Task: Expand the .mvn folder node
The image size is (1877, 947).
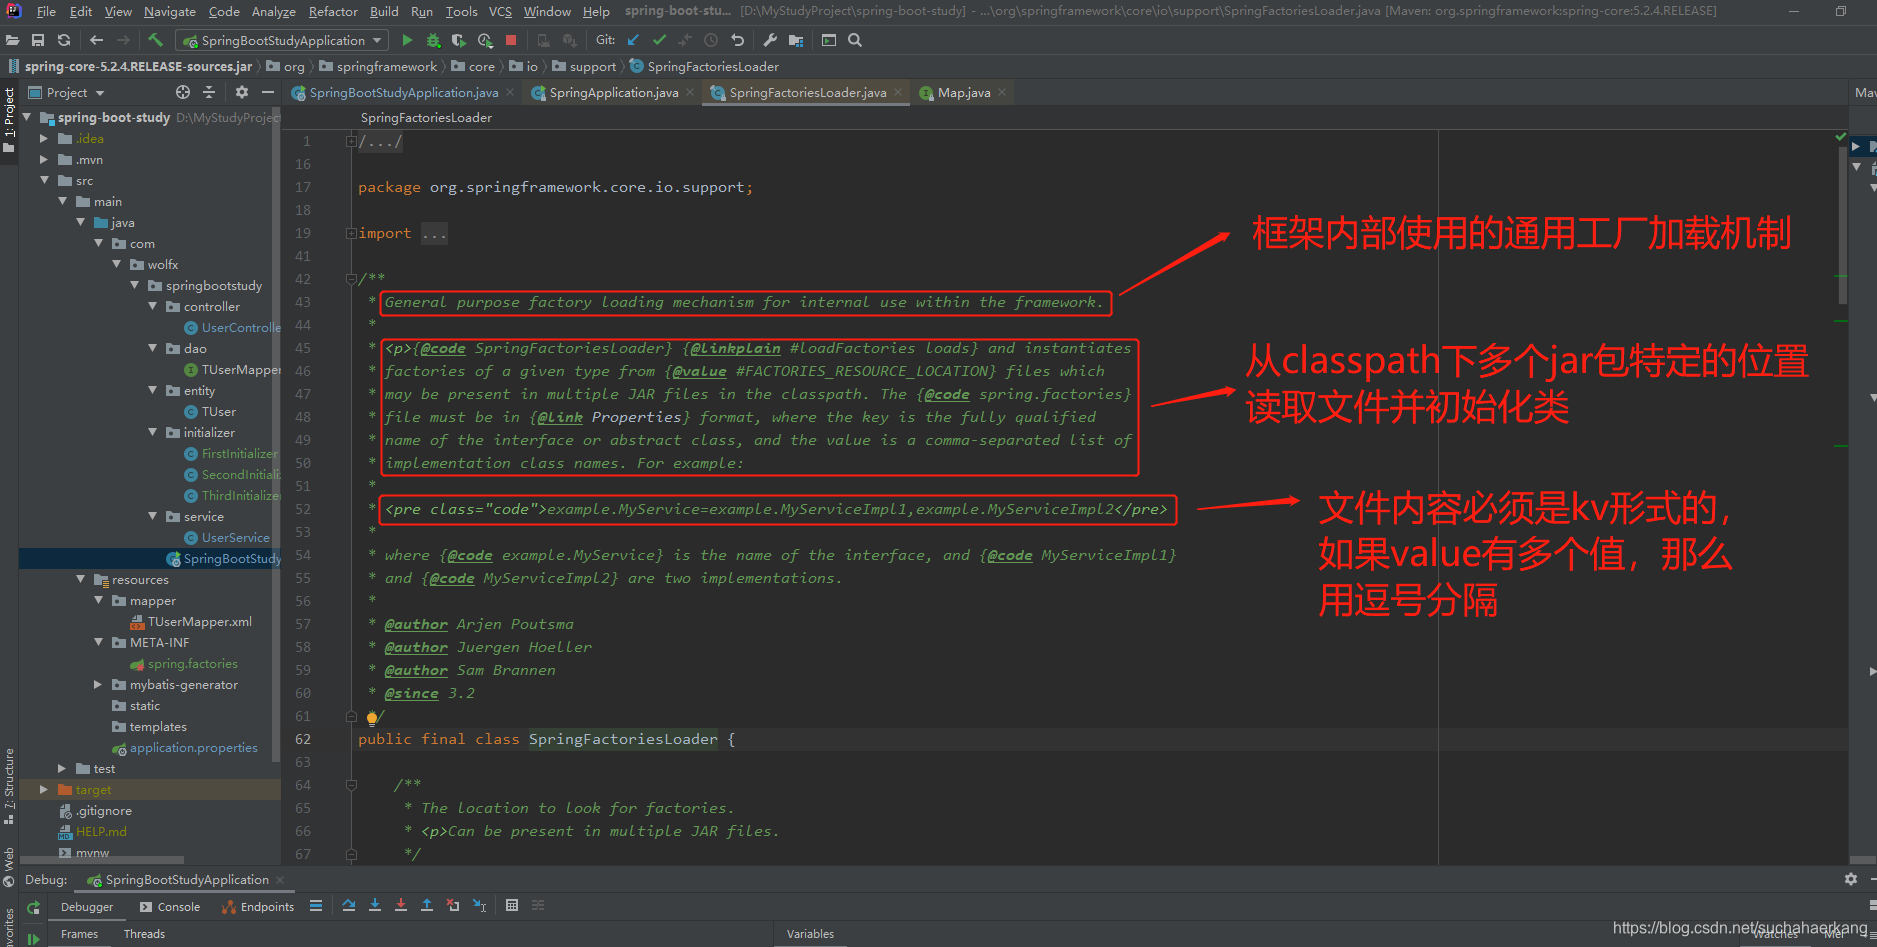Action: click(x=44, y=160)
